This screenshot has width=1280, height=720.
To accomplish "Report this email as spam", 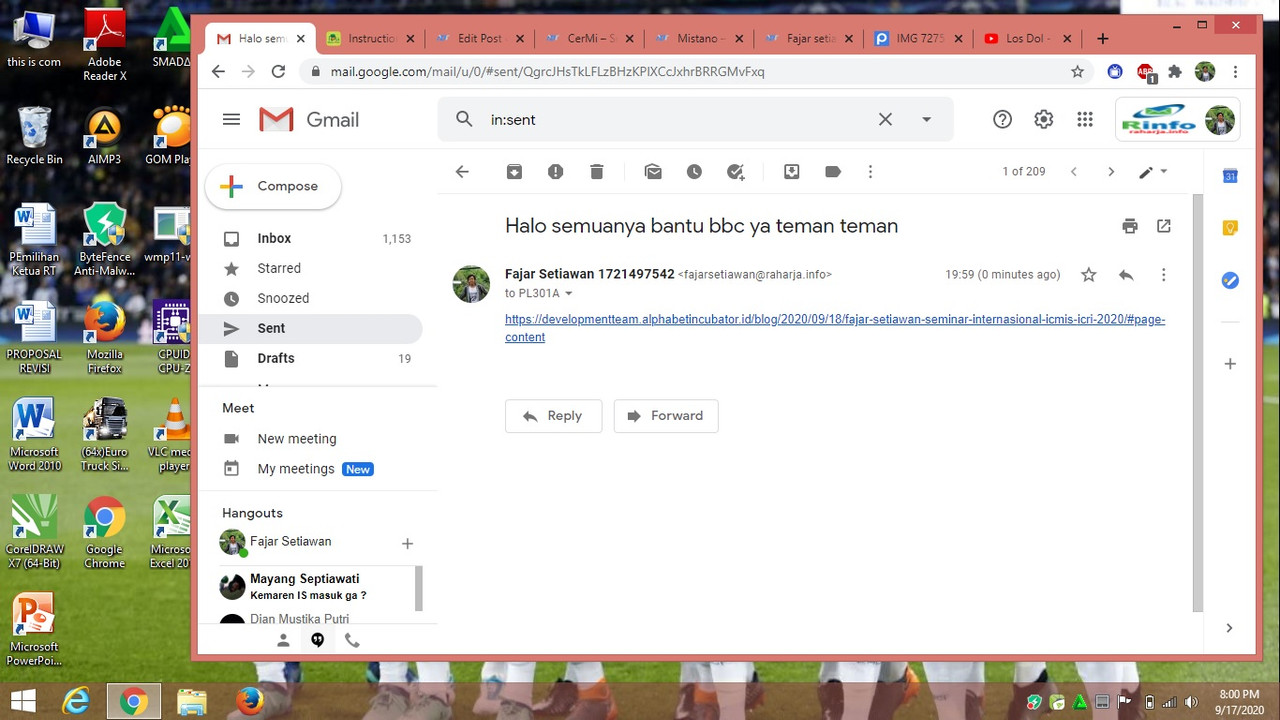I will pos(556,172).
